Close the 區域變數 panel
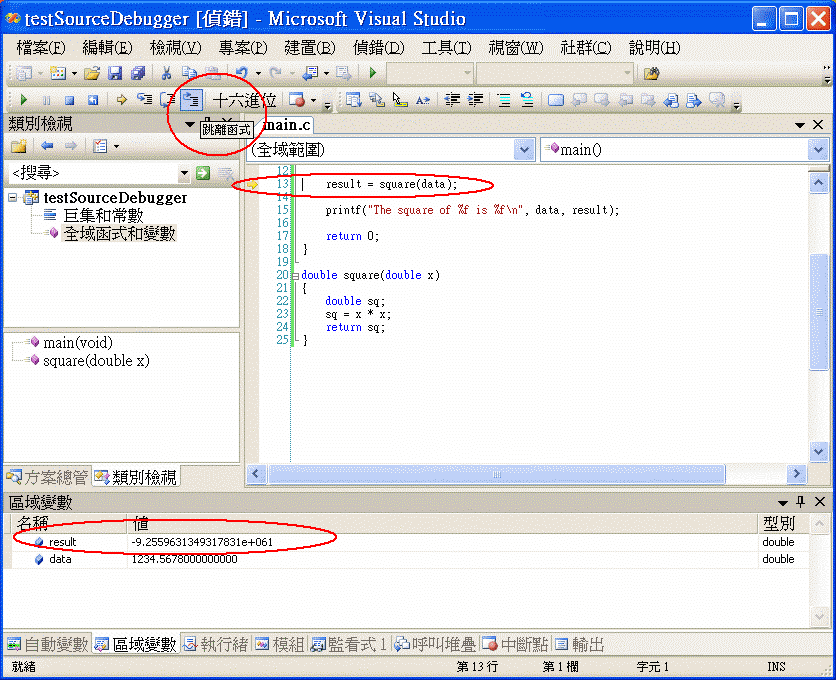Viewport: 836px width, 680px height. coord(820,502)
